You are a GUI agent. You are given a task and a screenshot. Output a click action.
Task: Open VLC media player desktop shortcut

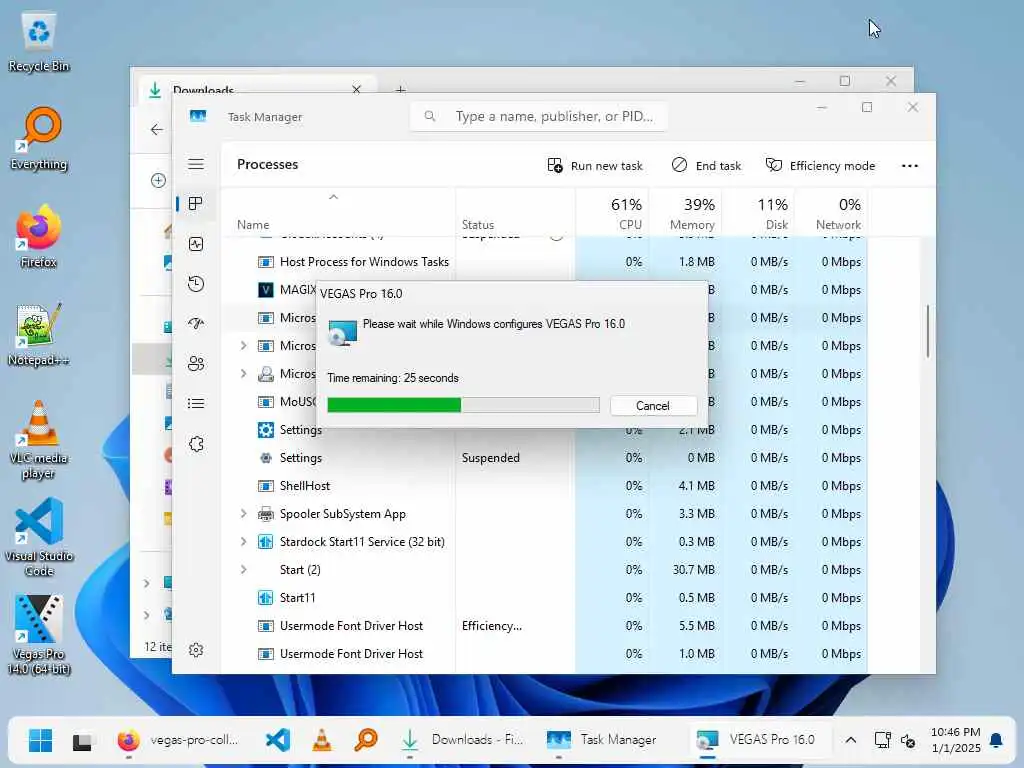tap(39, 439)
